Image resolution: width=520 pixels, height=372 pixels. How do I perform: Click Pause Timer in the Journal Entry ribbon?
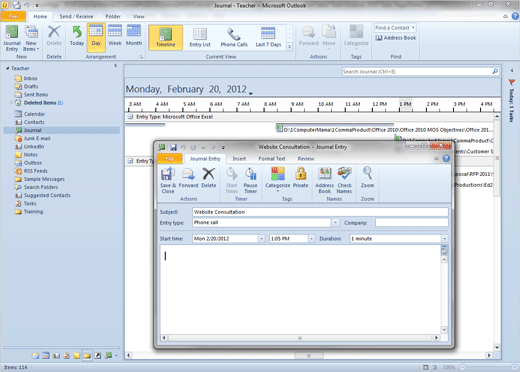coord(250,180)
